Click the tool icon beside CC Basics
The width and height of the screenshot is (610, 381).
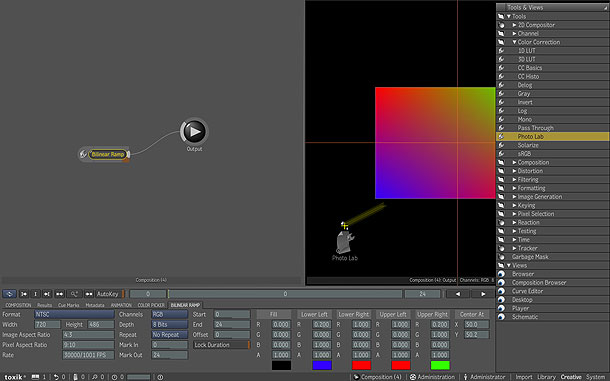501,68
